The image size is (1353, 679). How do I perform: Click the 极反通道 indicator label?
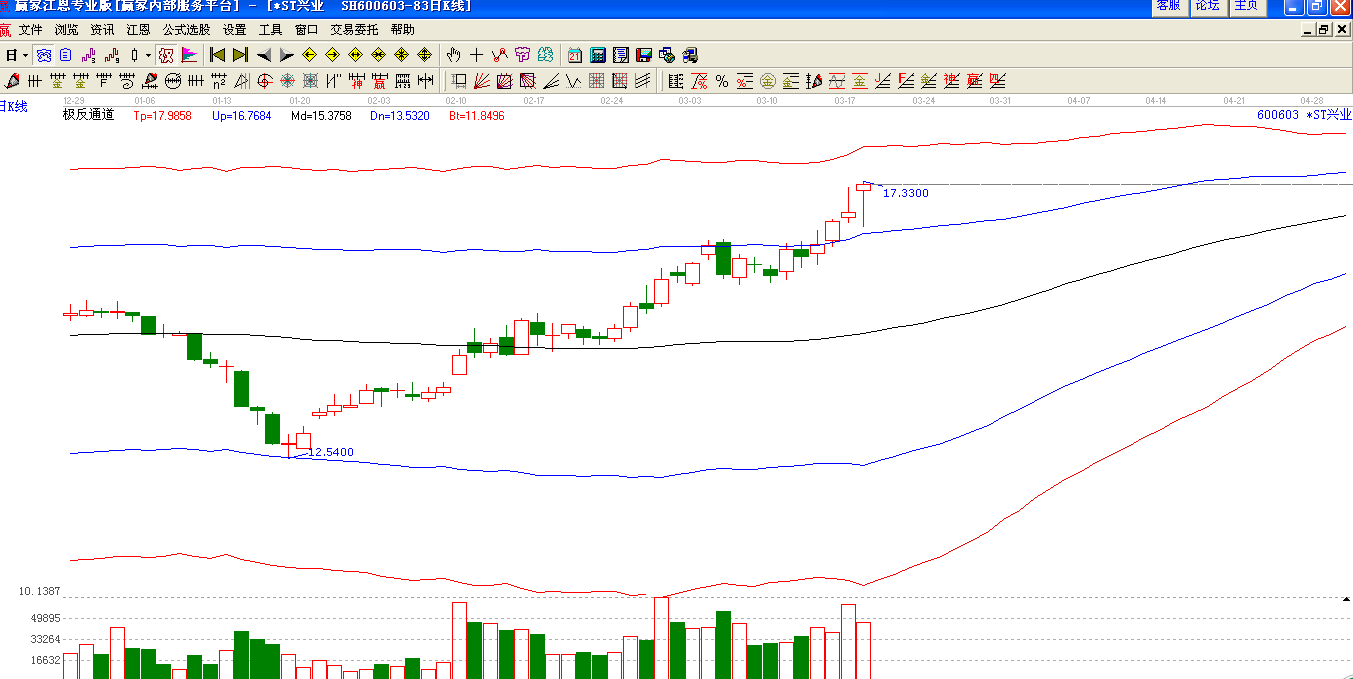pyautogui.click(x=89, y=115)
